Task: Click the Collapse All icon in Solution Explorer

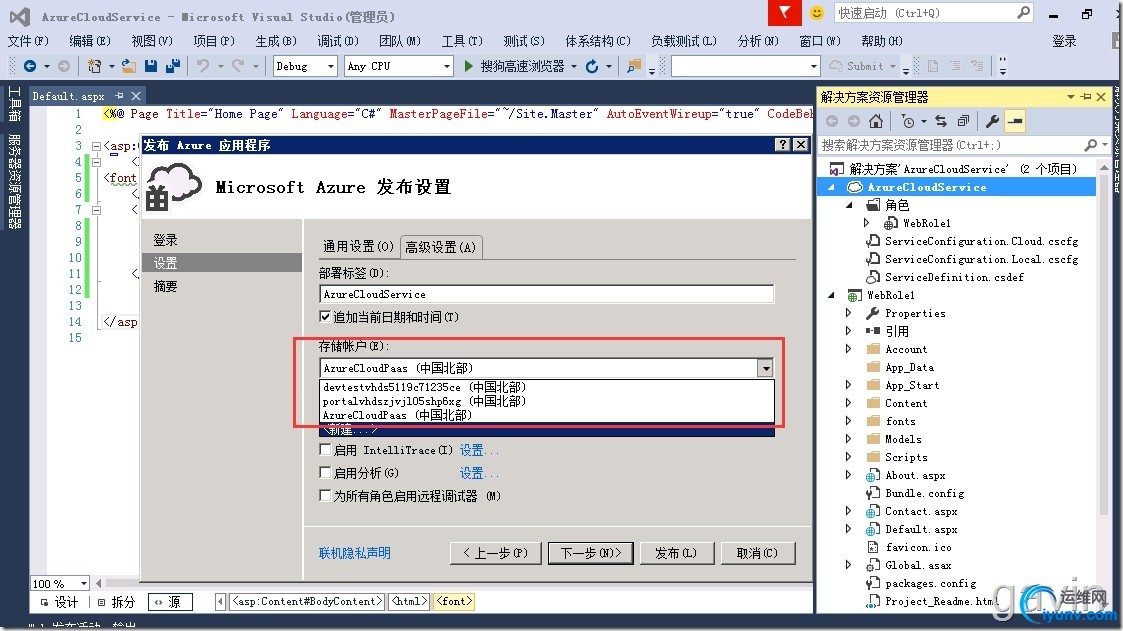Action: 963,121
